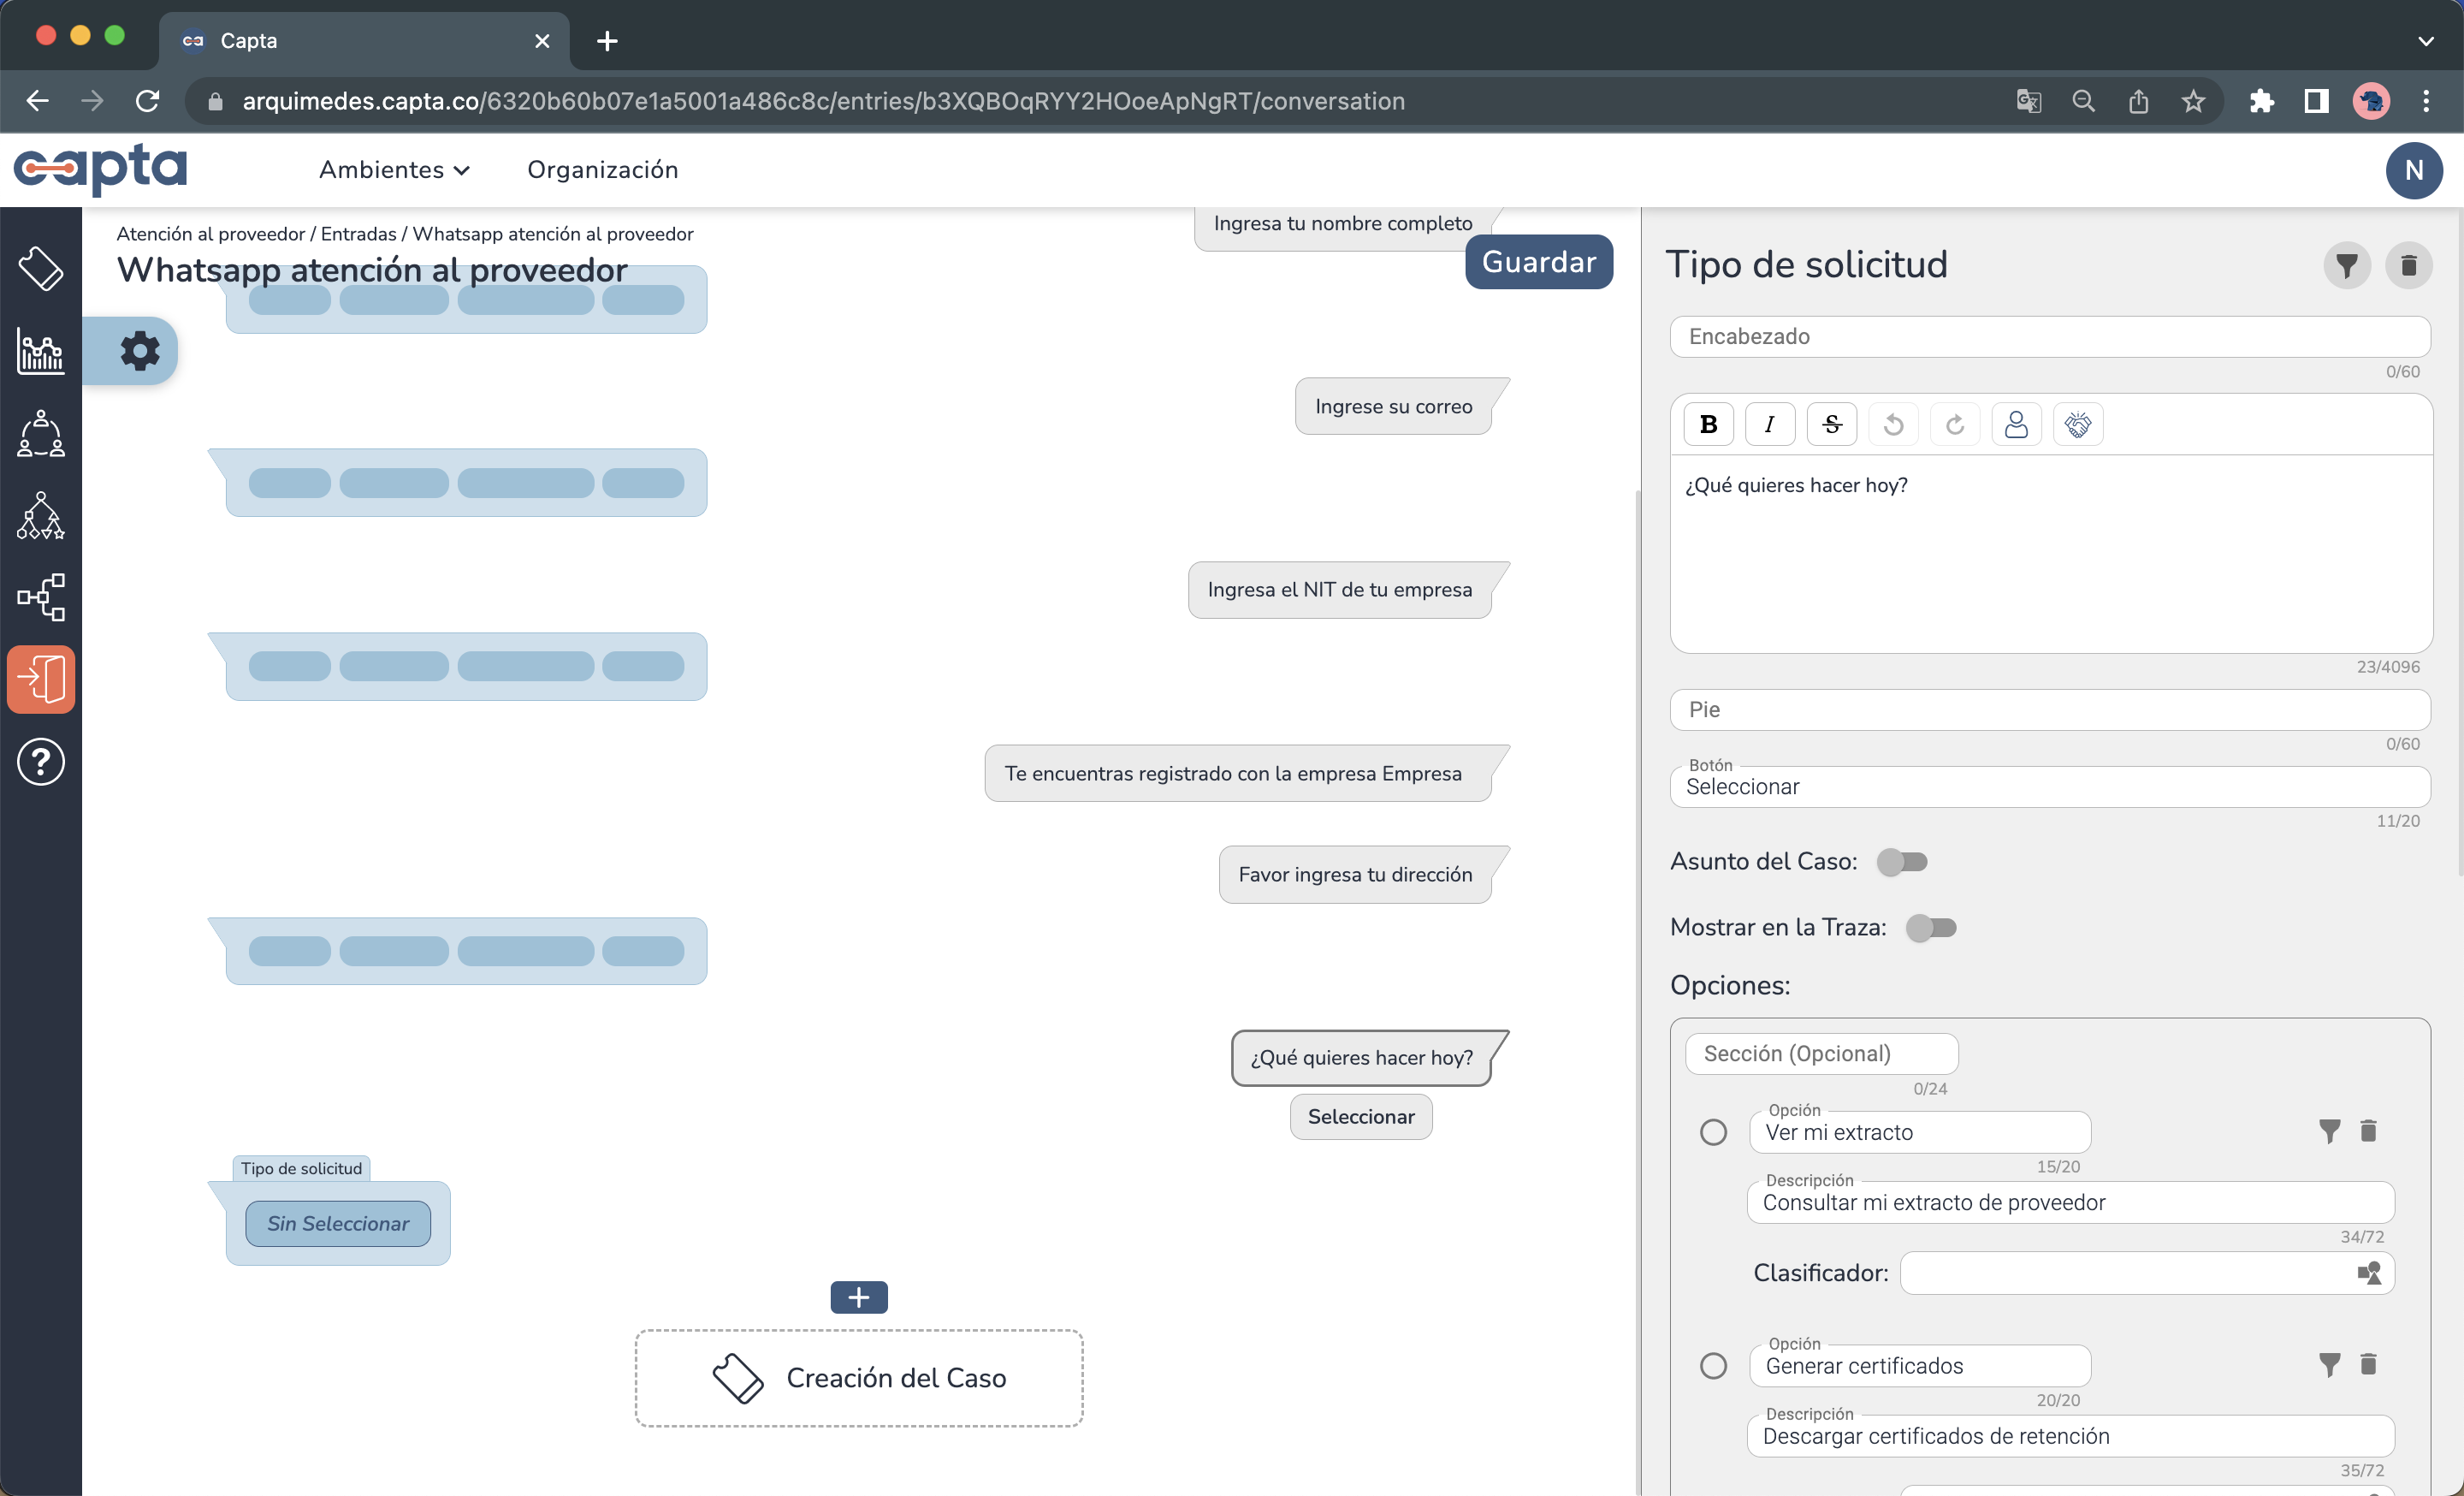This screenshot has width=2464, height=1496.
Task: Insert user variable via person icon
Action: pos(2017,423)
